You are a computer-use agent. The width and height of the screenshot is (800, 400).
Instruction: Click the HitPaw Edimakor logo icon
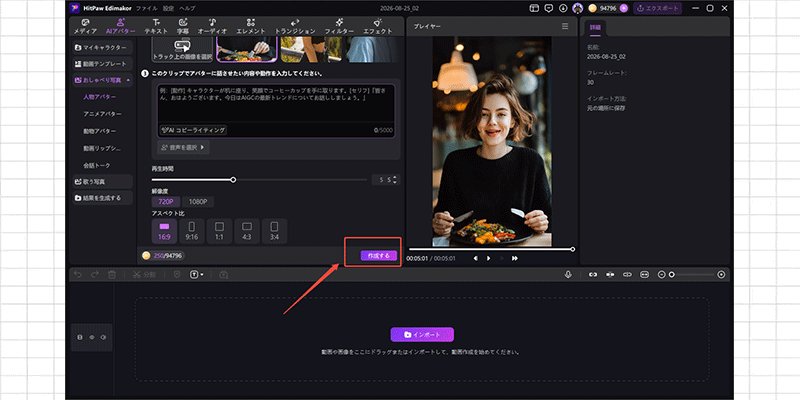[x=75, y=8]
